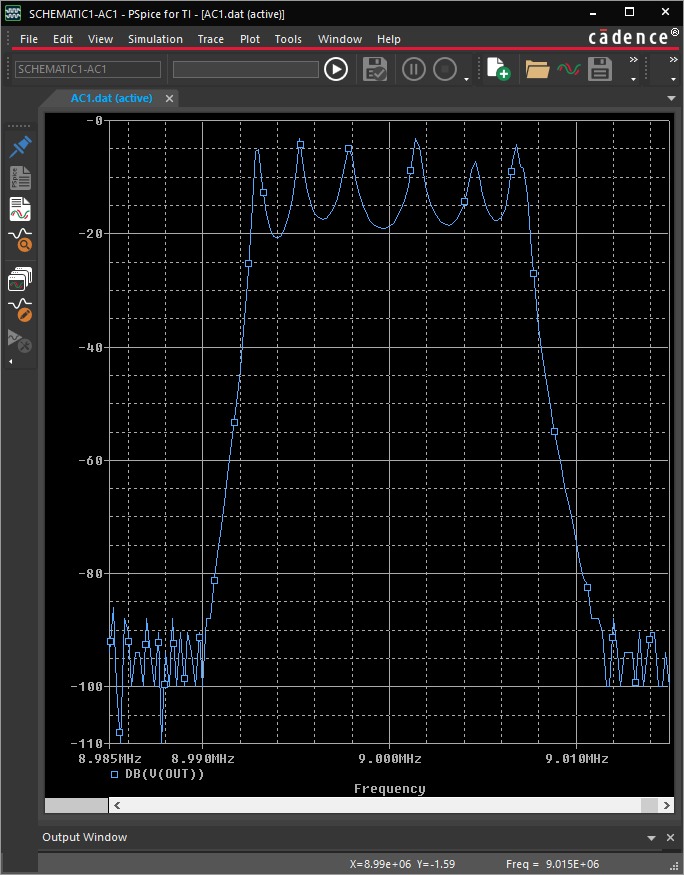684x875 pixels.
Task: Close the AC1.dat tab
Action: (169, 99)
